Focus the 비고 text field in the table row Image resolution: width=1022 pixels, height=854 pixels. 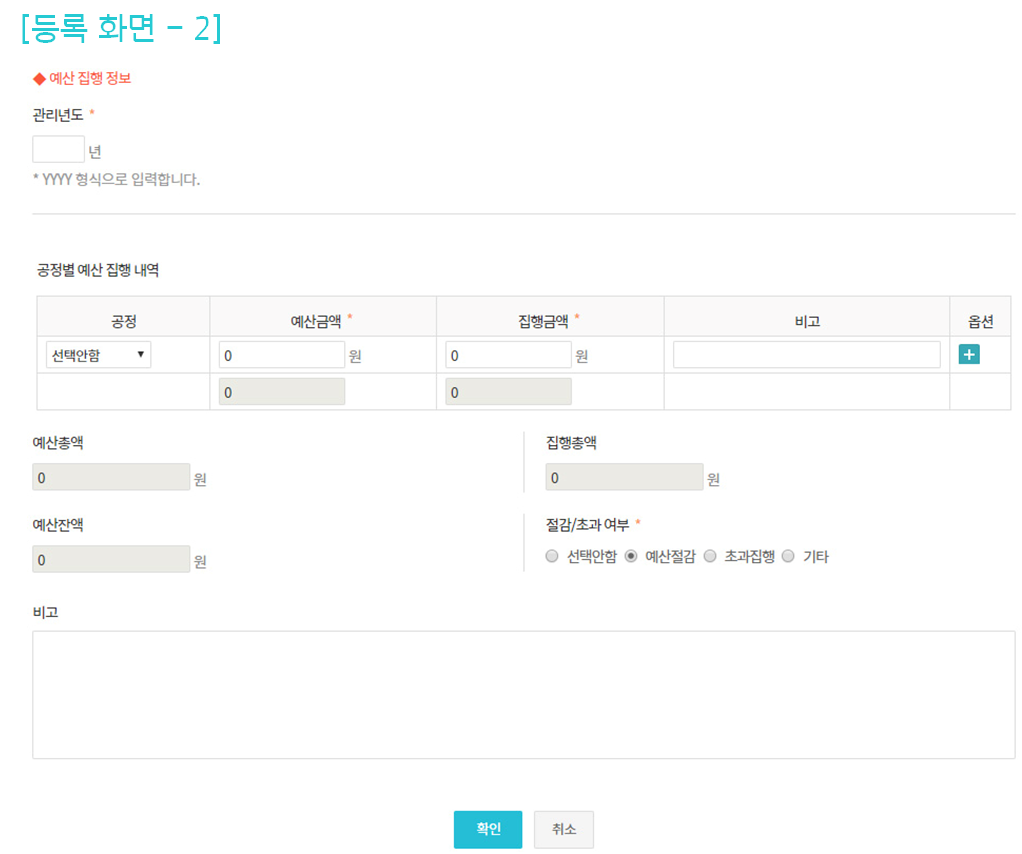806,355
